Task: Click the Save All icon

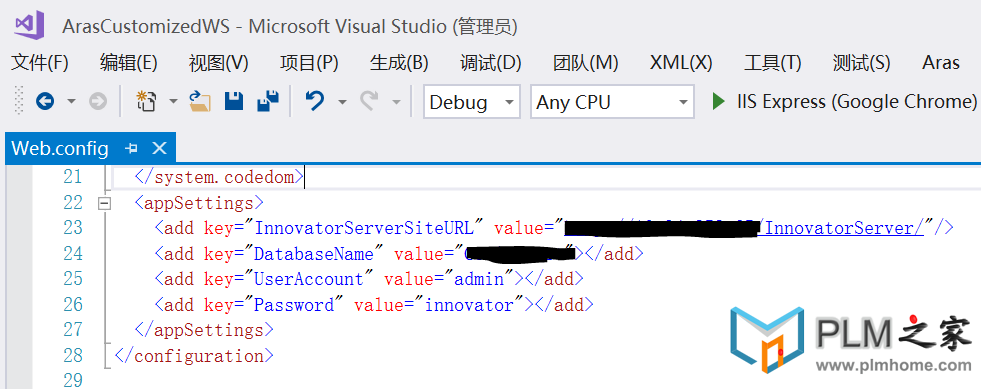Action: pos(268,101)
